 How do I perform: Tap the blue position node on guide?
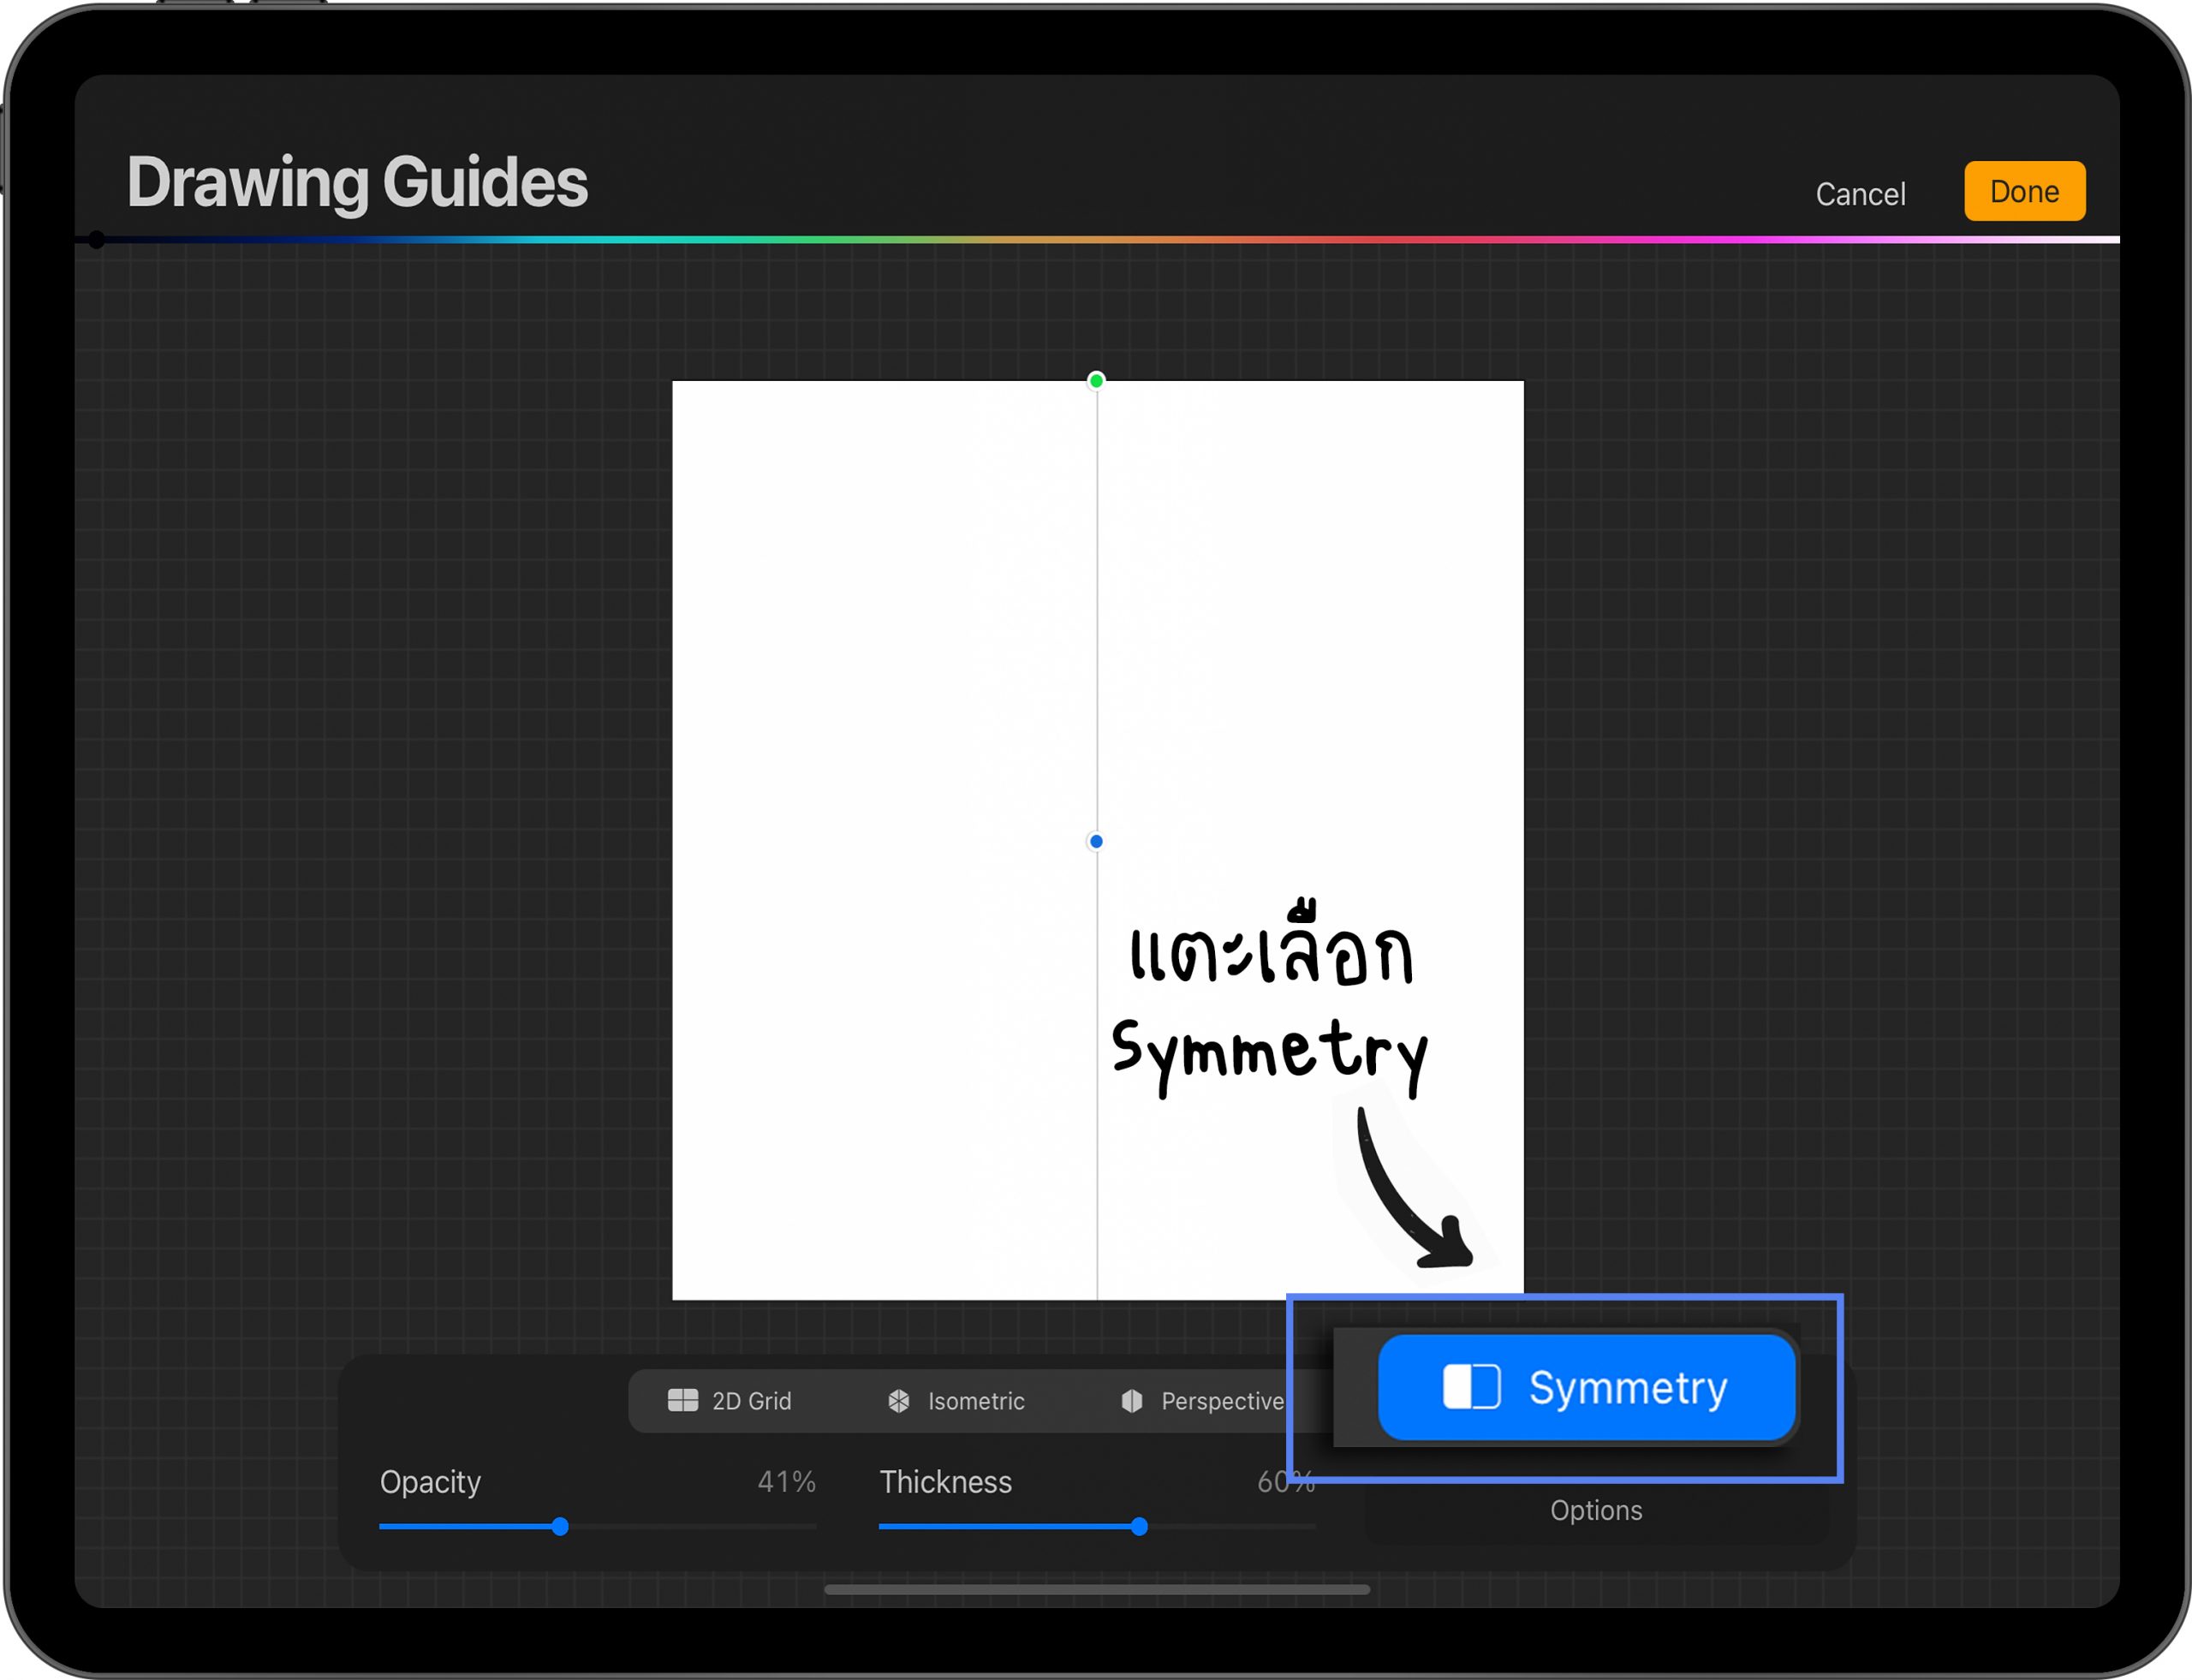point(1096,841)
